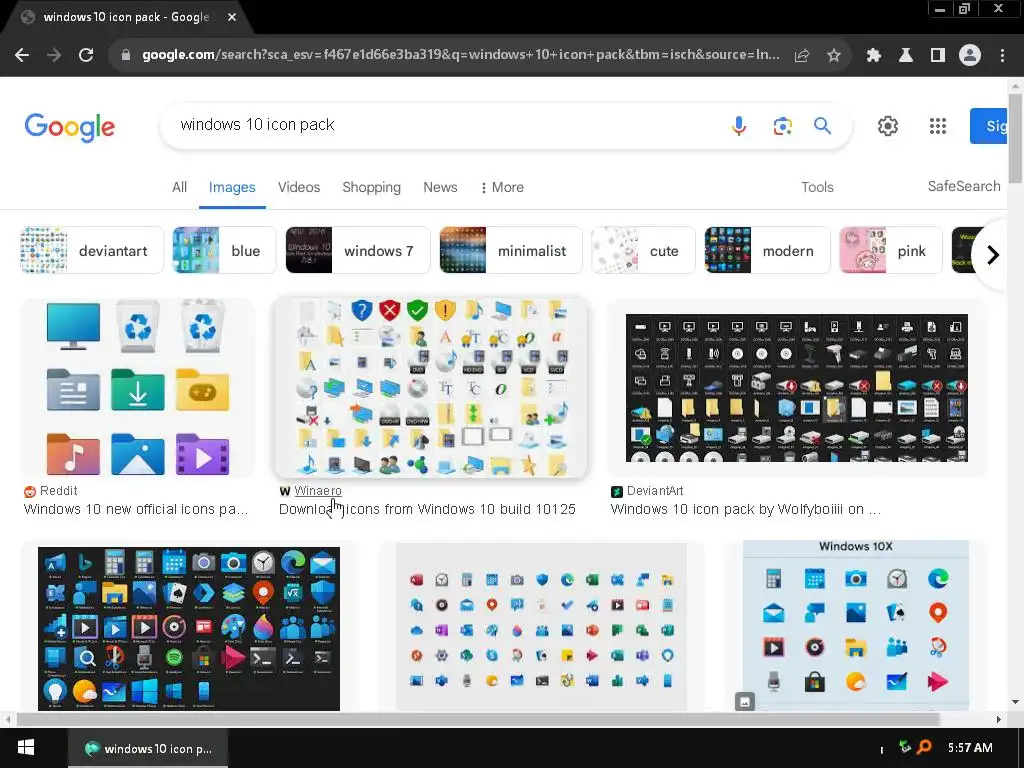Open the SafeSearch settings

point(964,187)
